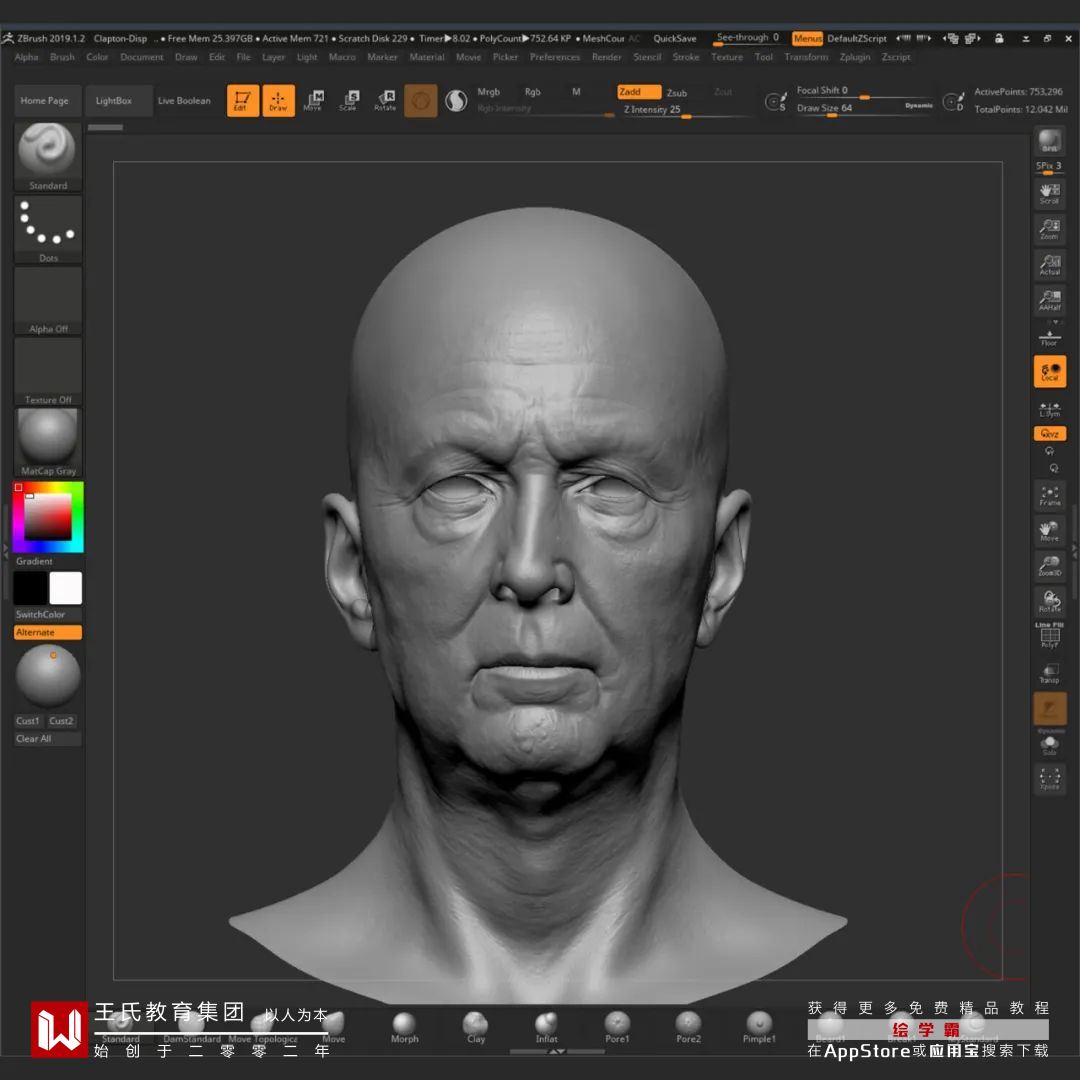Viewport: 1080px width, 1080px height.
Task: Click the Cust1 button
Action: (x=29, y=720)
